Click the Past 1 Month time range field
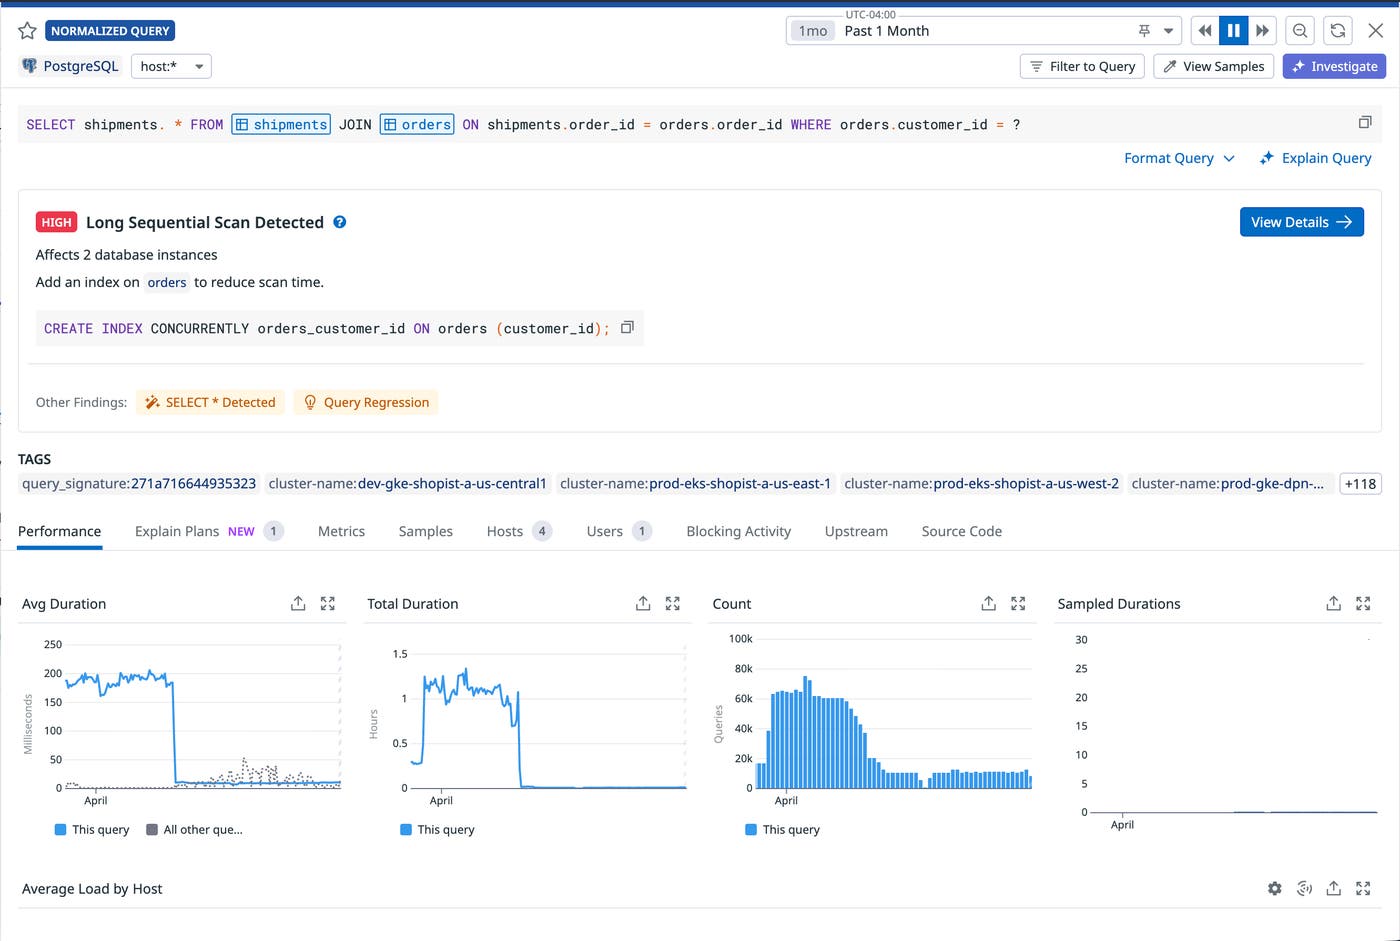This screenshot has width=1400, height=941. coord(984,31)
